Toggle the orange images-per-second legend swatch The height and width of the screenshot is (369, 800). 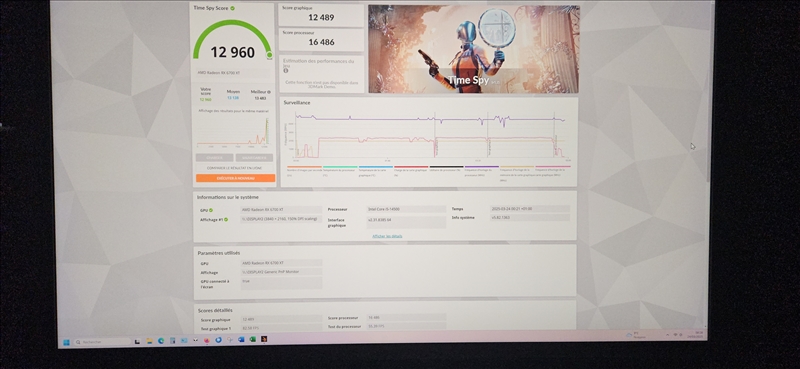click(x=304, y=167)
